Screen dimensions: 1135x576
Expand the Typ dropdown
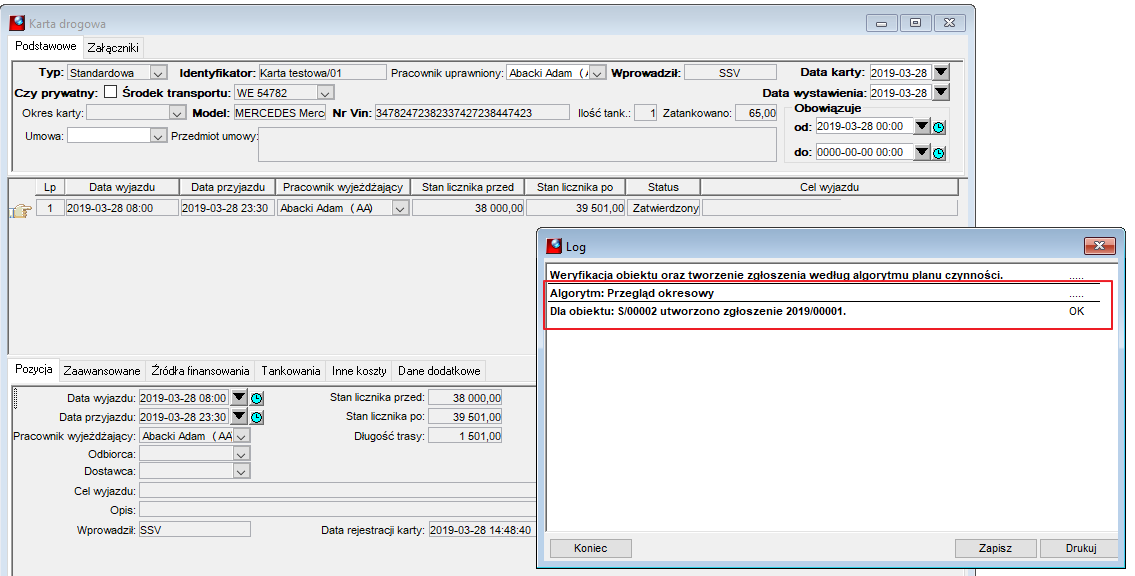[x=159, y=73]
